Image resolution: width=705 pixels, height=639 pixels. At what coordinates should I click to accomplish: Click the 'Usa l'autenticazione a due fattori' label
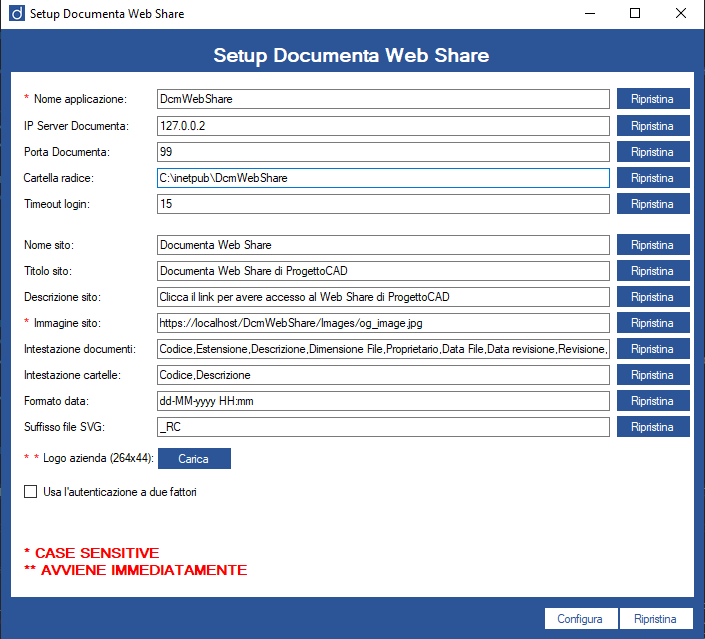(x=120, y=492)
